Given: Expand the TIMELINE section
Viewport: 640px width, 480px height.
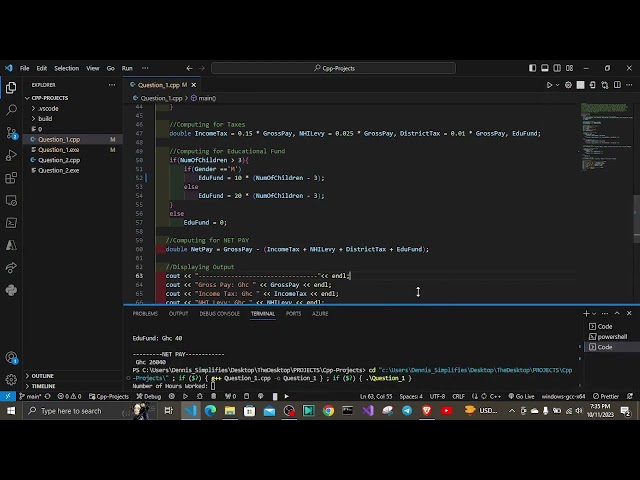Looking at the screenshot, I should point(72,386).
